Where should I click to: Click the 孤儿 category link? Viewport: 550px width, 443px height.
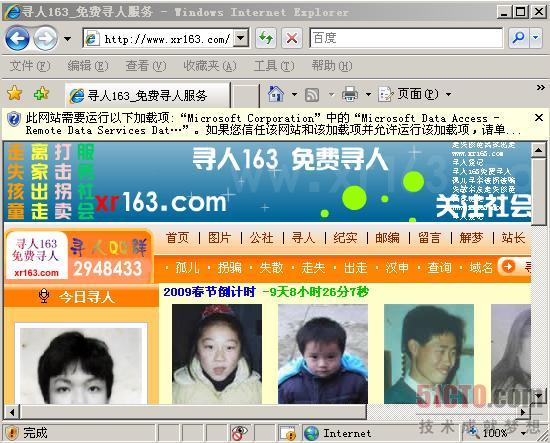(188, 268)
